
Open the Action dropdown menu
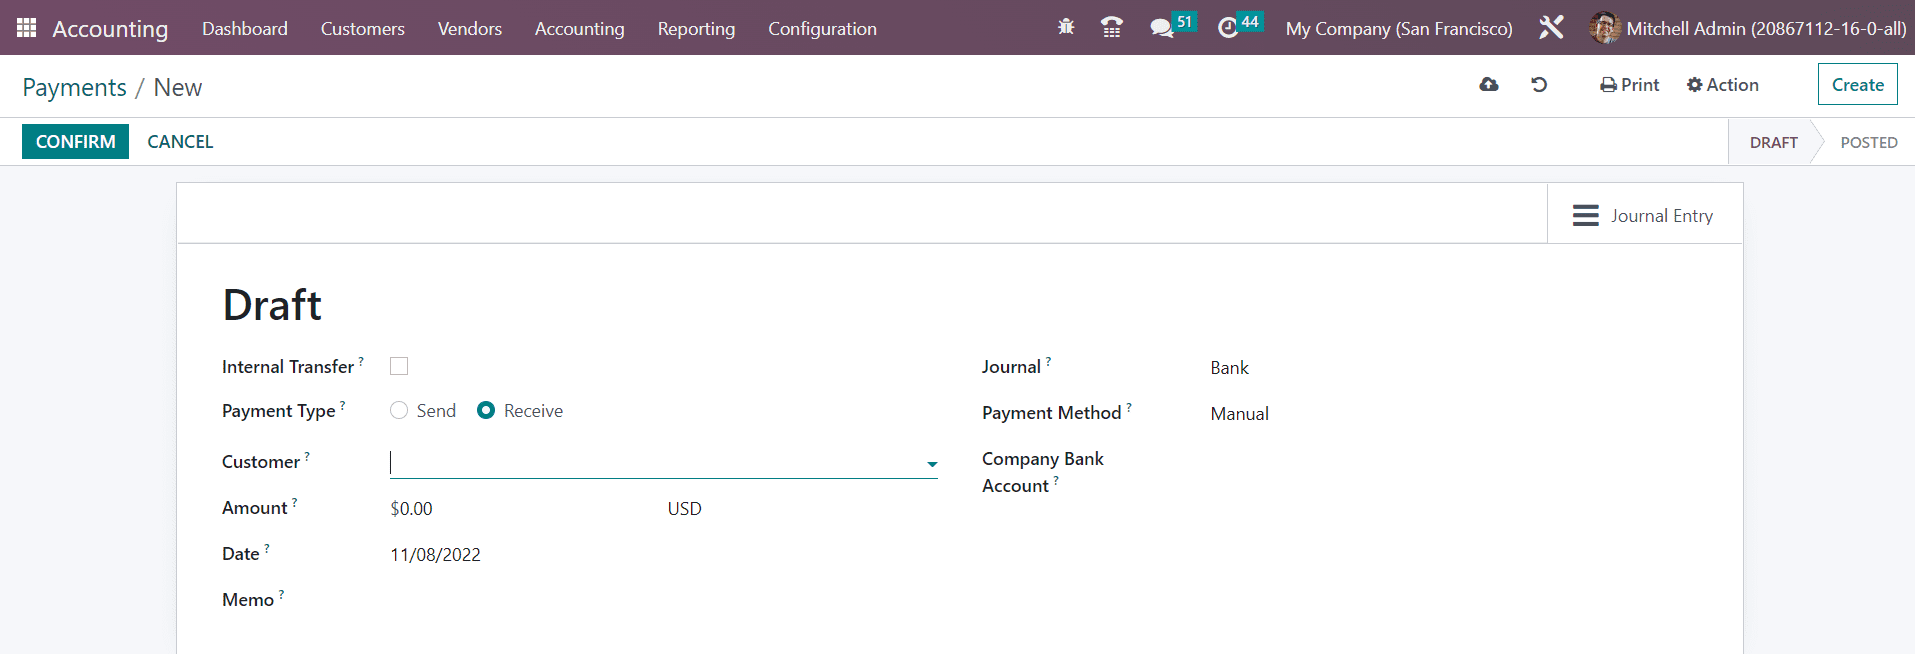1722,85
